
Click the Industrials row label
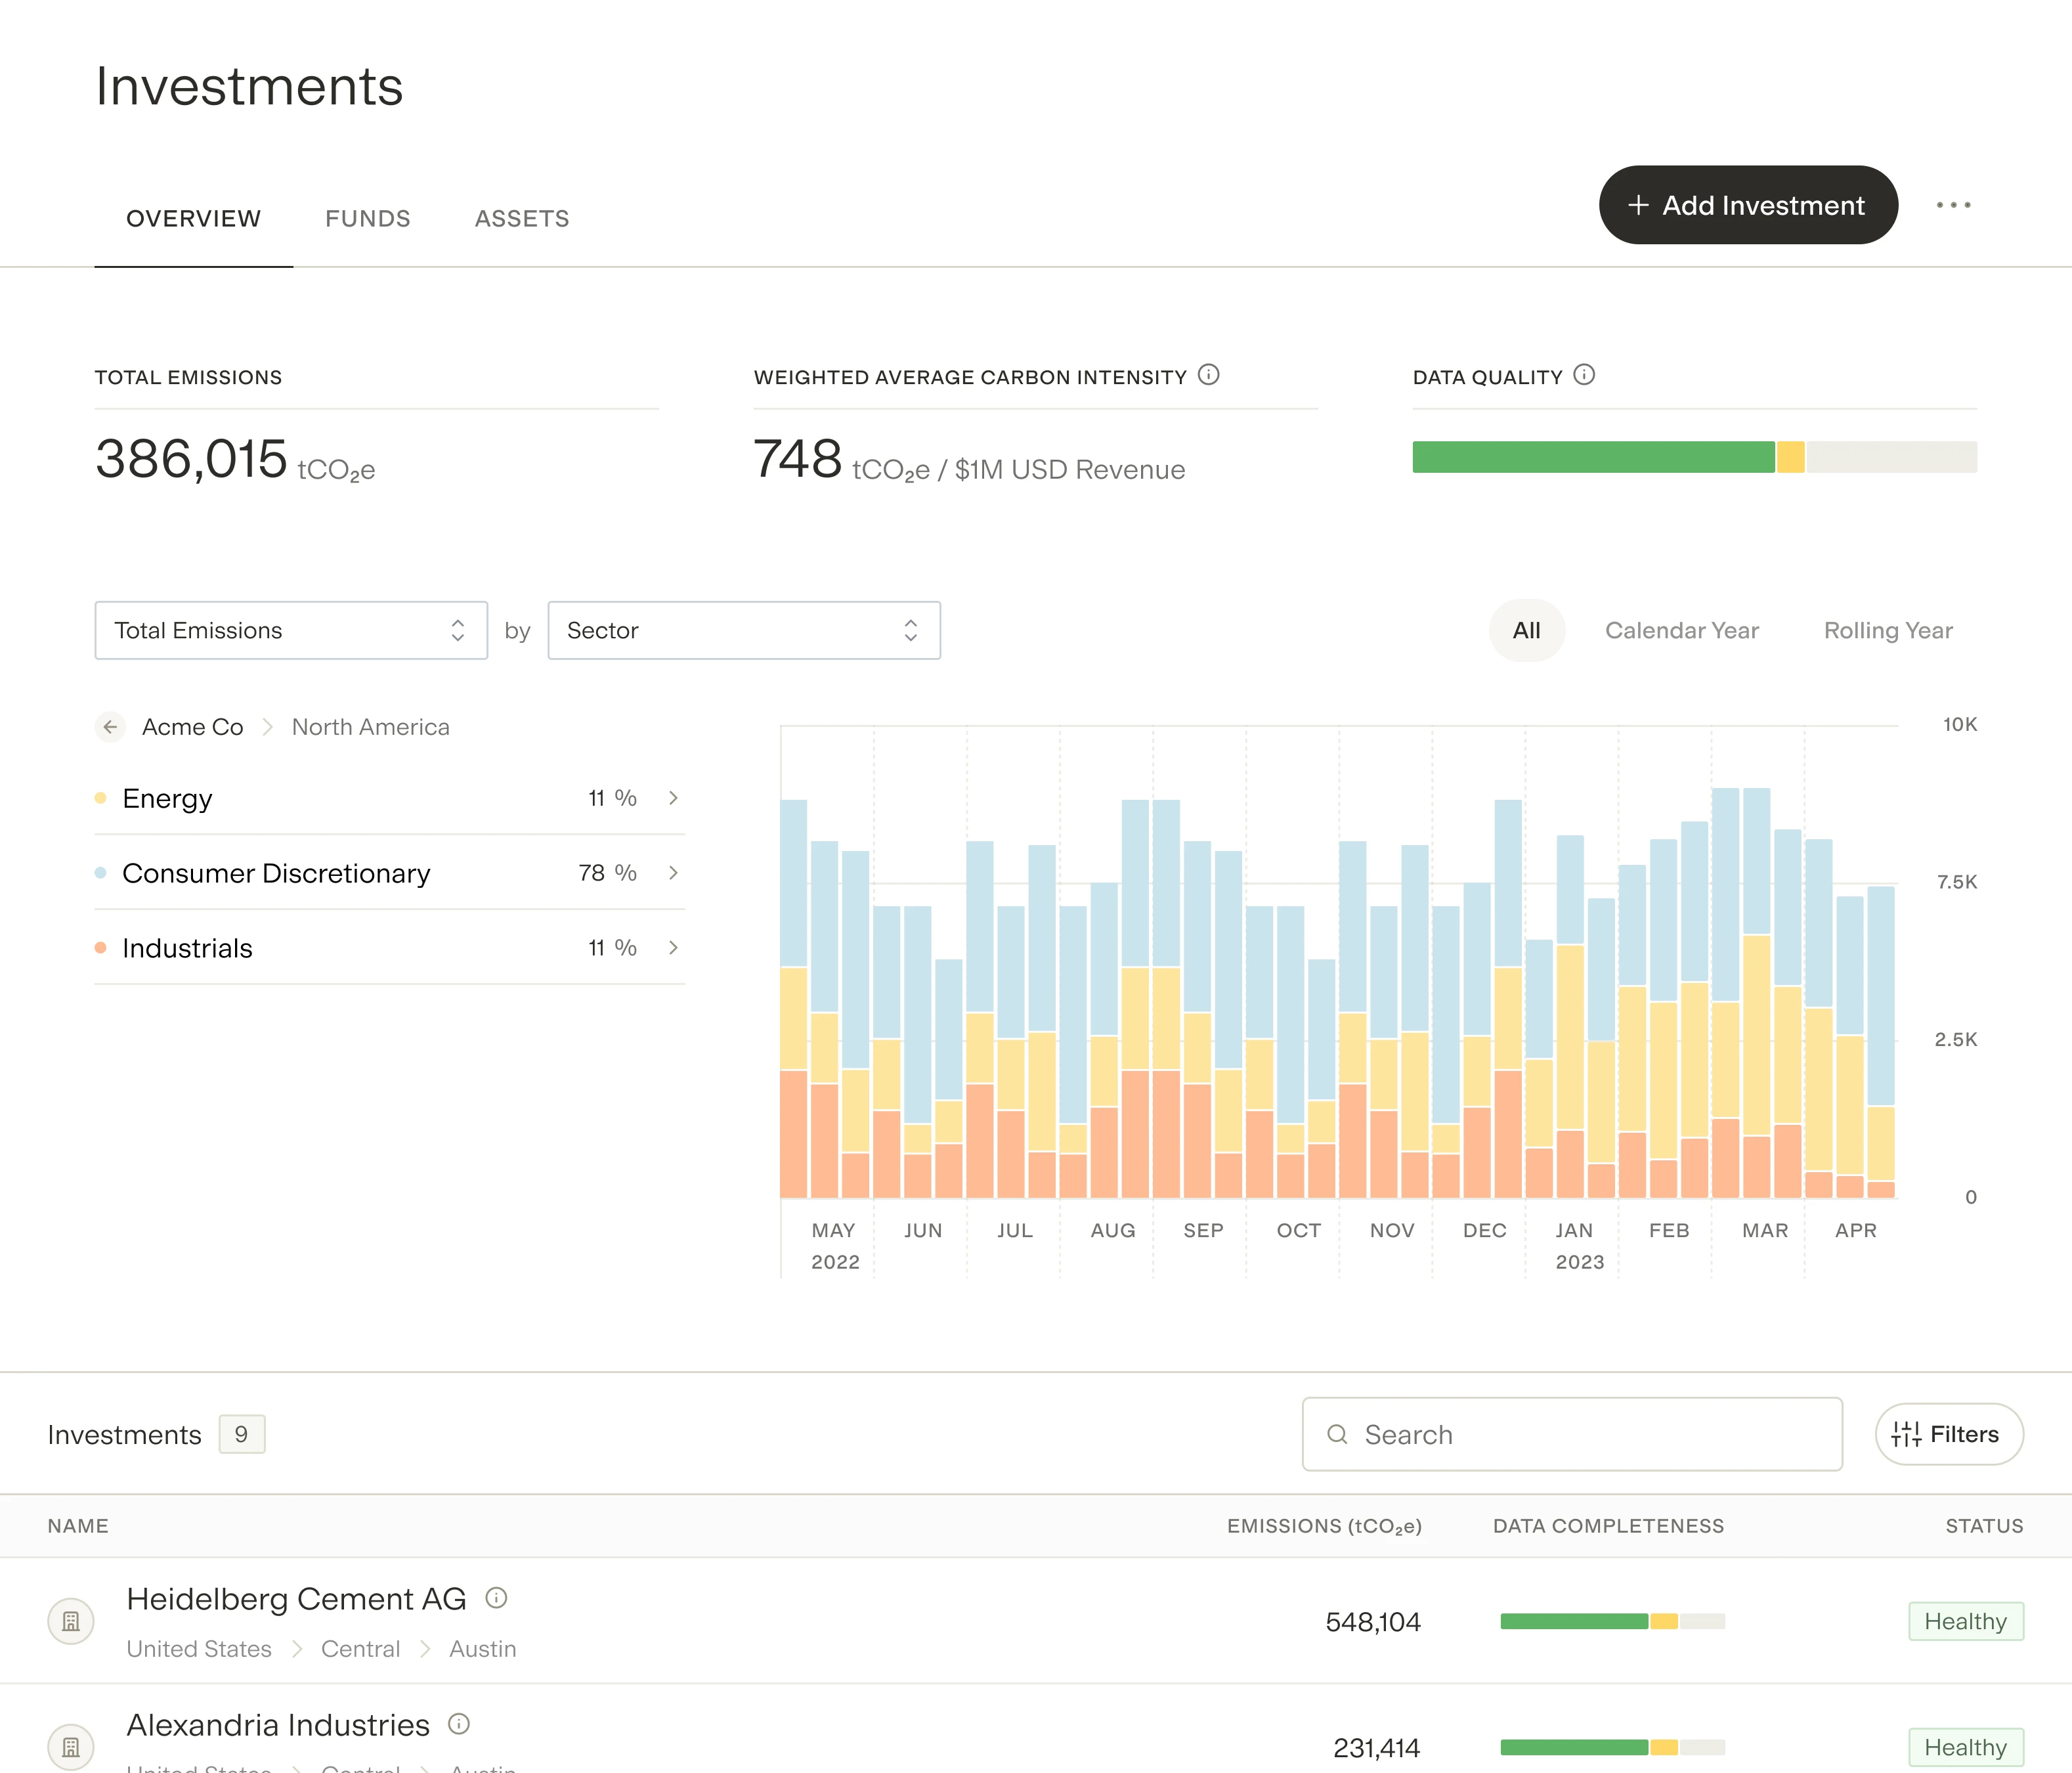pyautogui.click(x=187, y=948)
